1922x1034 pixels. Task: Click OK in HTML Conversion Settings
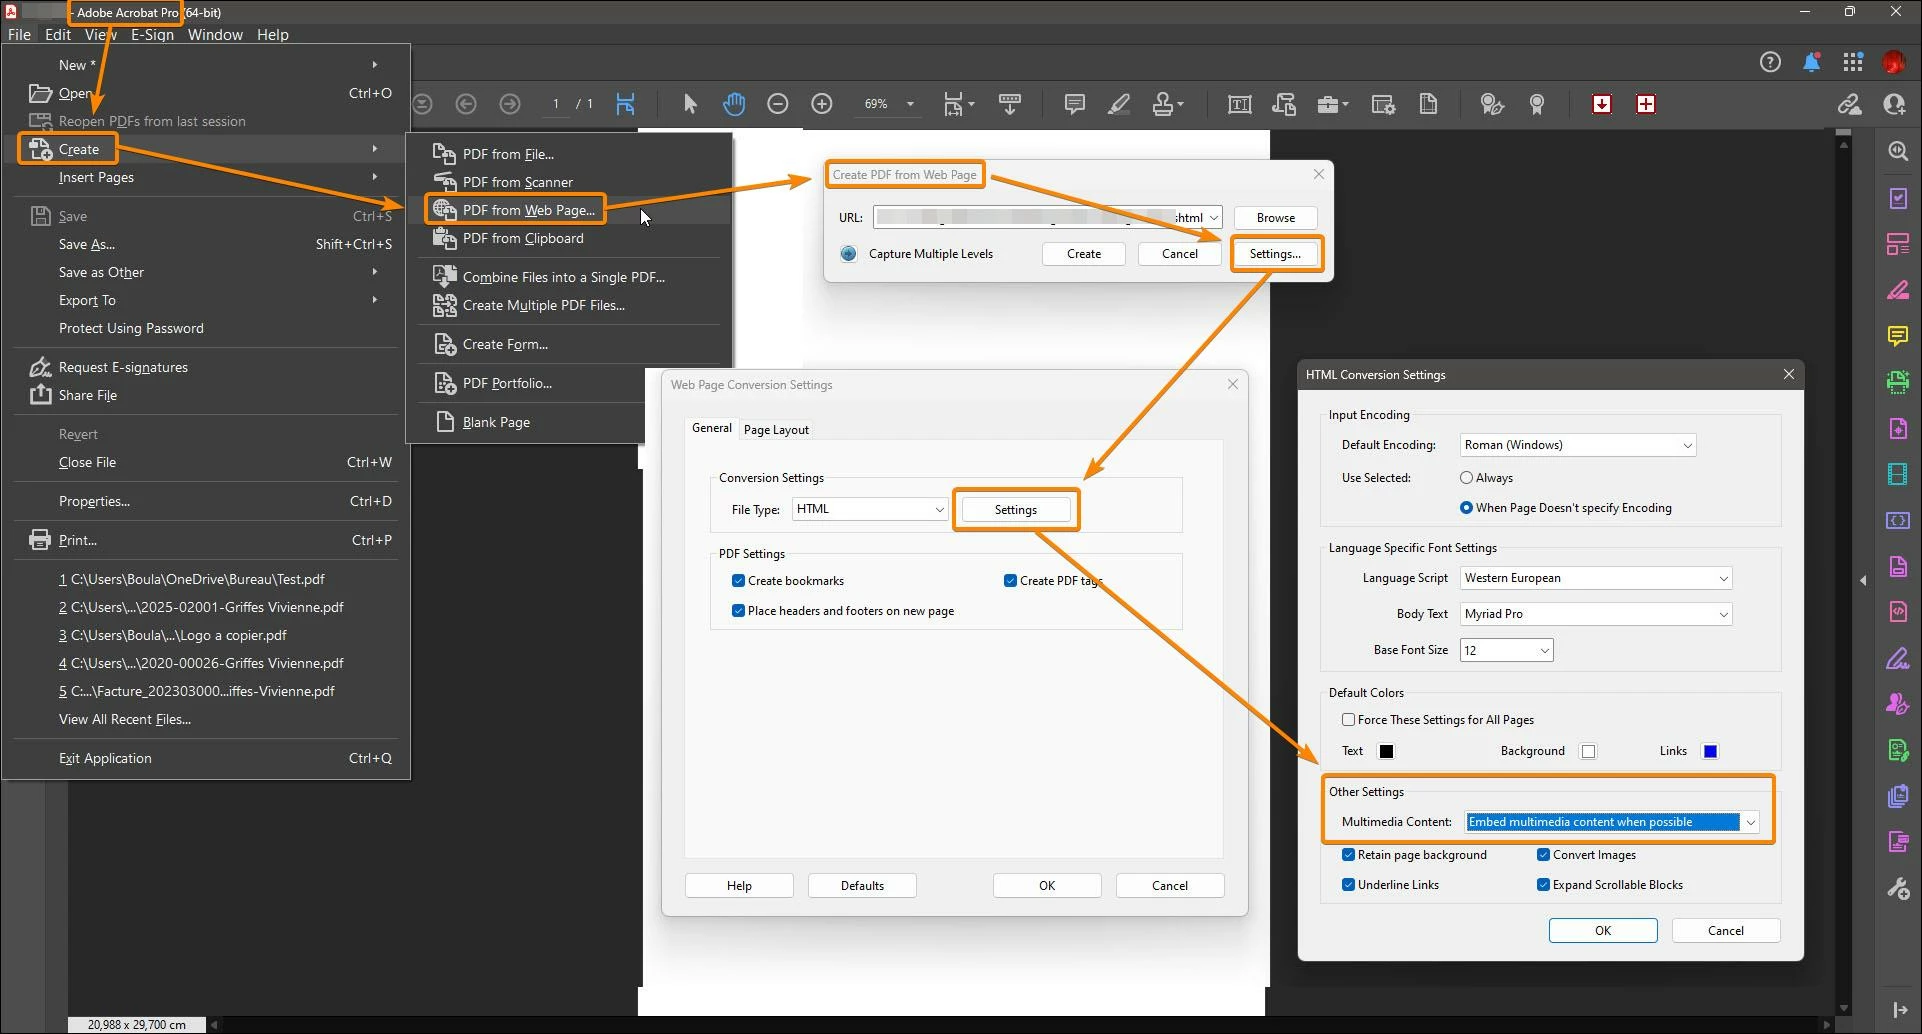[x=1603, y=931]
